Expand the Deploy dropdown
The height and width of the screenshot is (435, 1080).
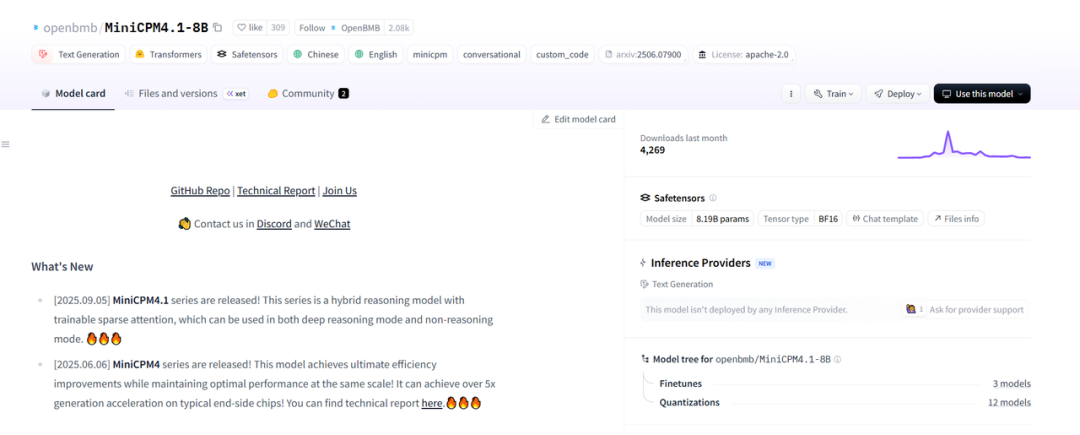(896, 93)
